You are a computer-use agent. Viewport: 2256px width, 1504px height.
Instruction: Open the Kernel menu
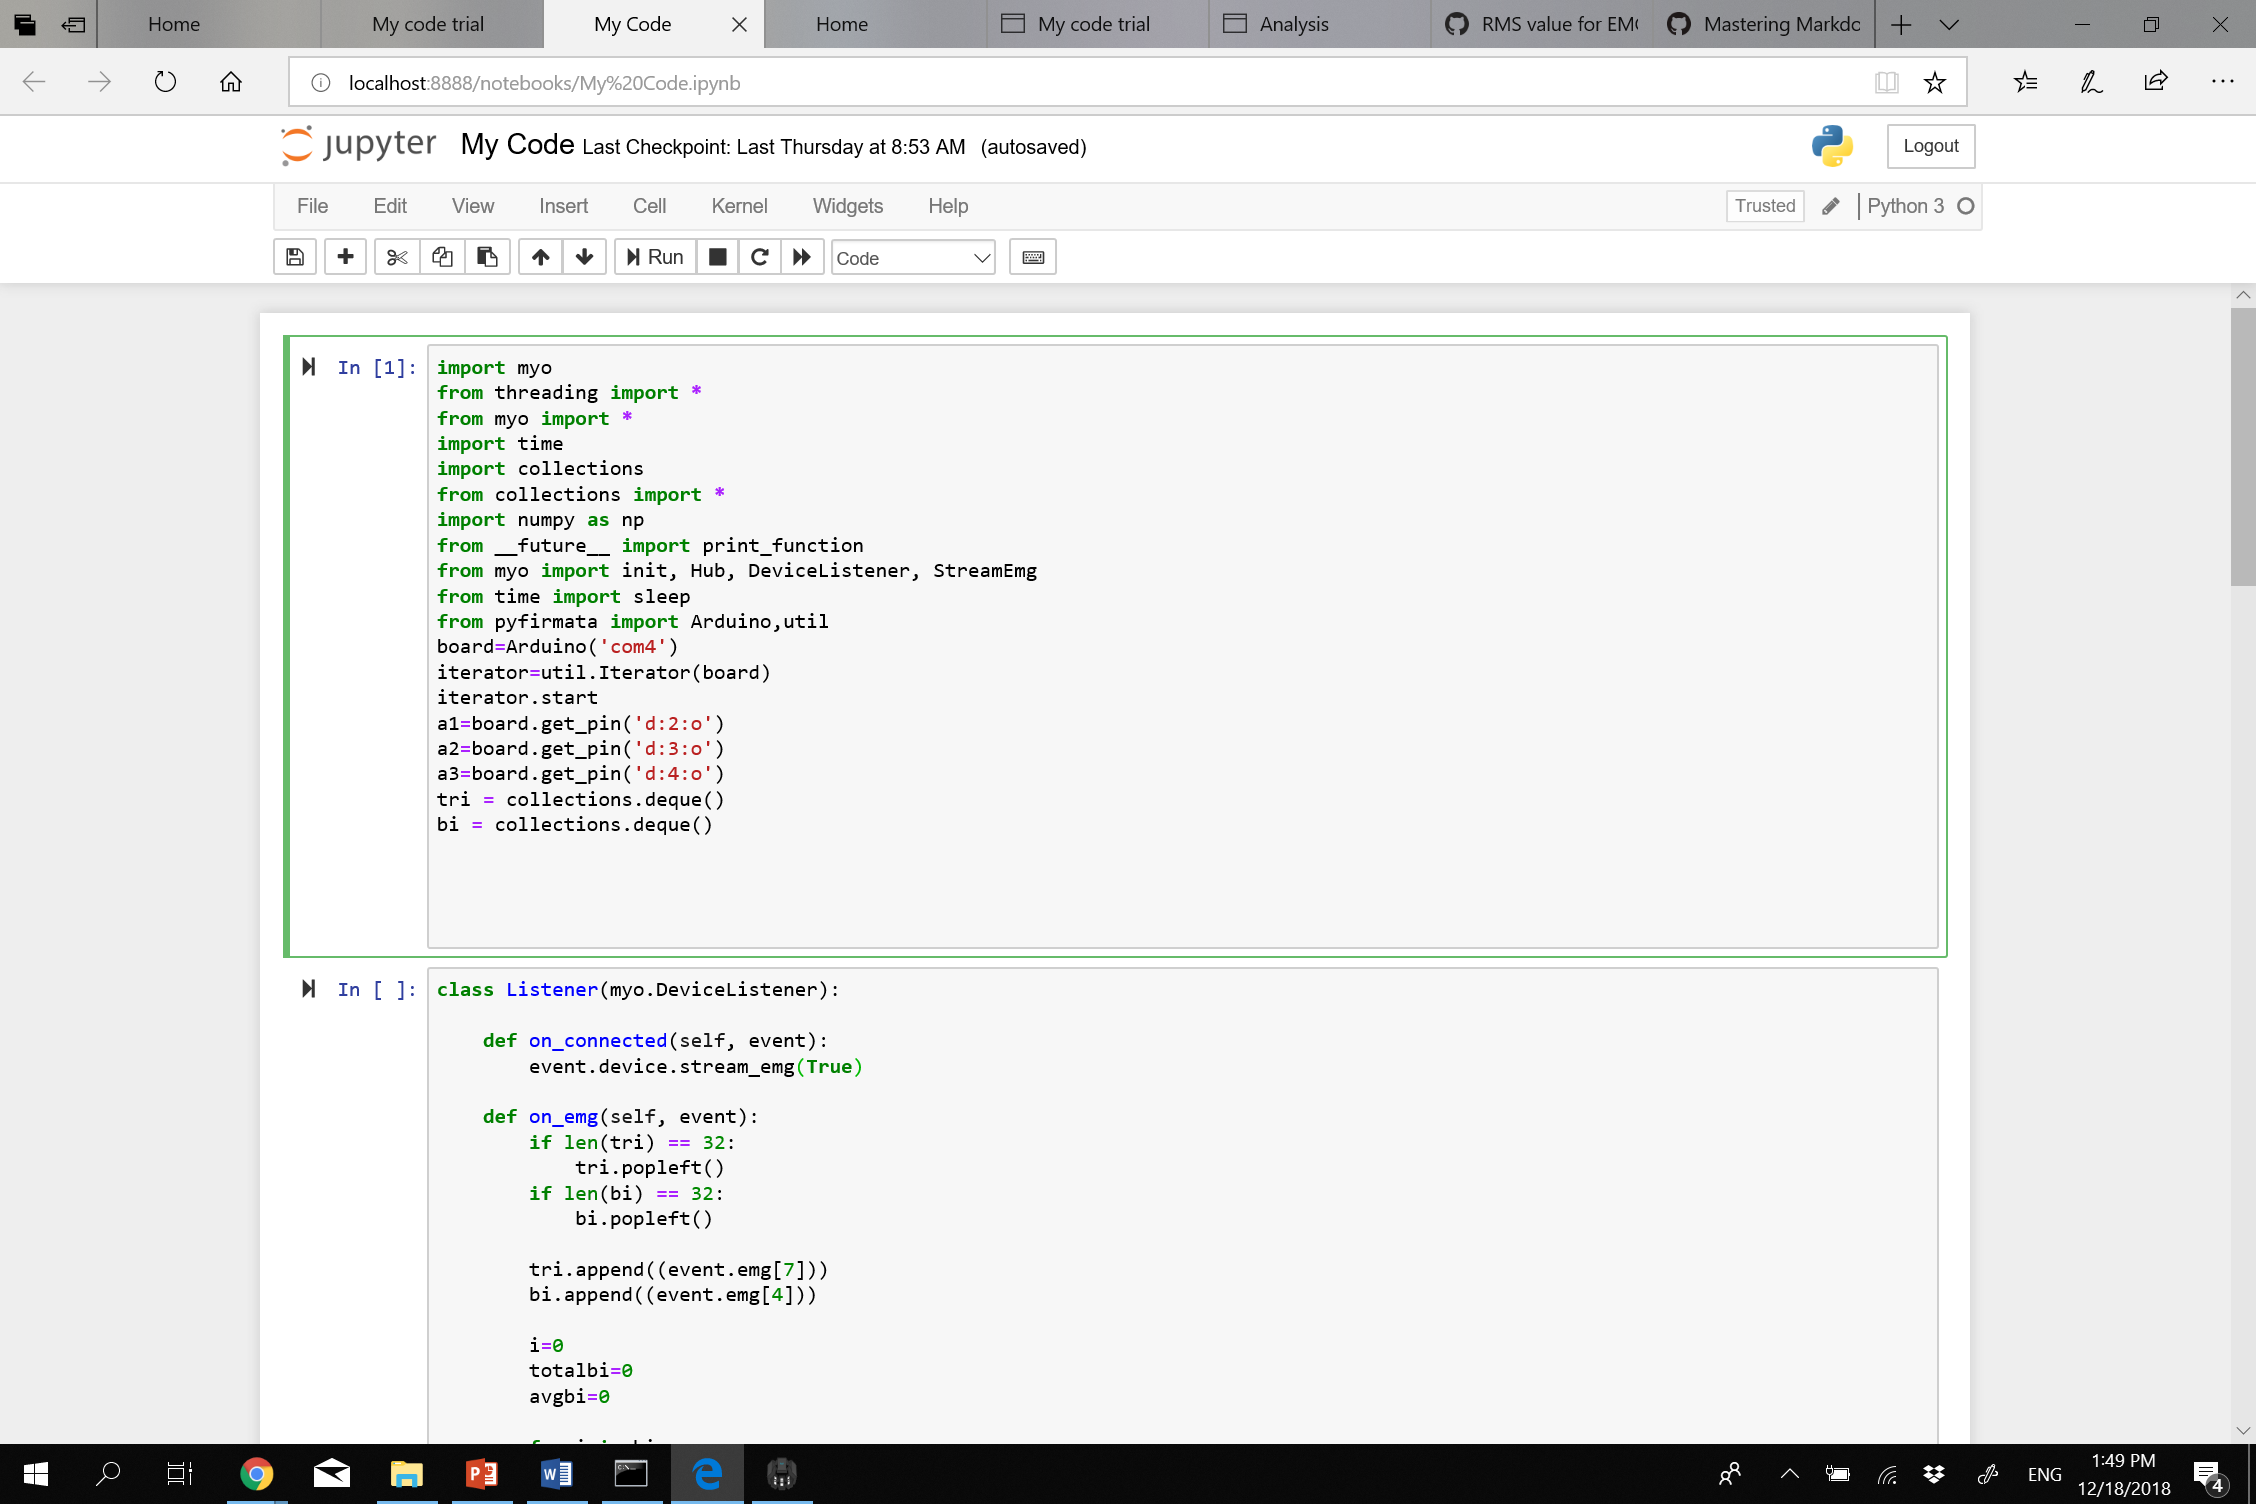tap(739, 206)
